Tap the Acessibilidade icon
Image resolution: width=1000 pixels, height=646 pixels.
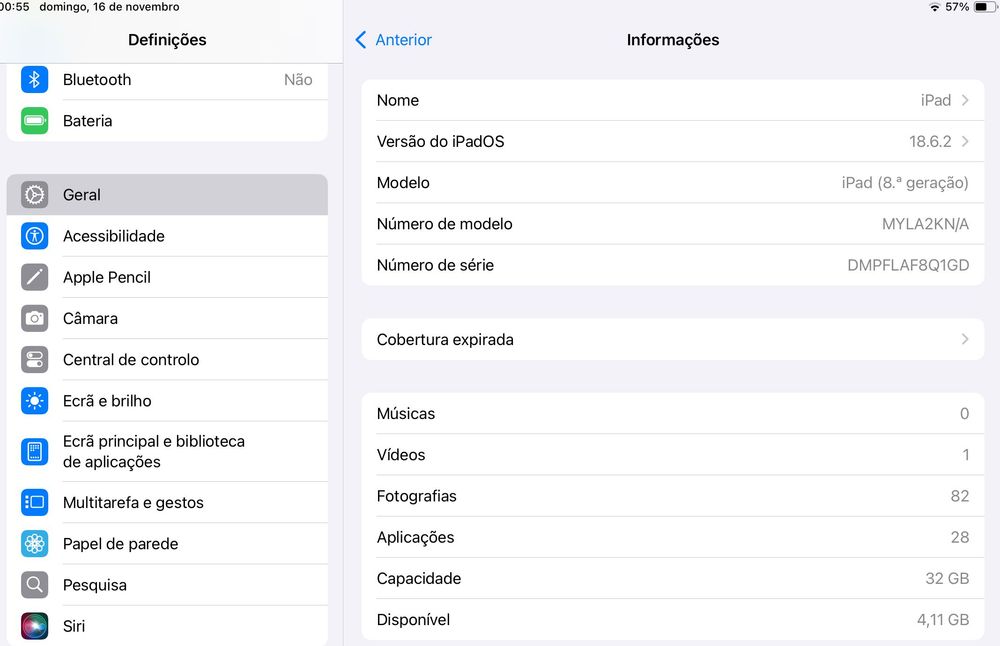tap(34, 236)
